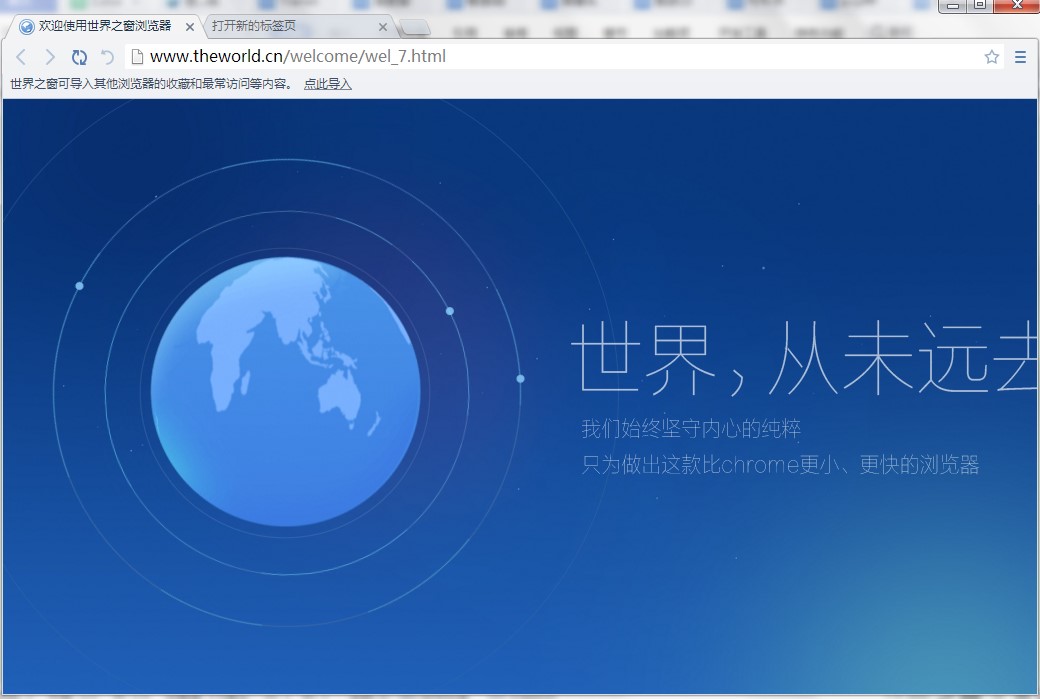
Task: Click the blue globe illustration
Action: tap(285, 391)
